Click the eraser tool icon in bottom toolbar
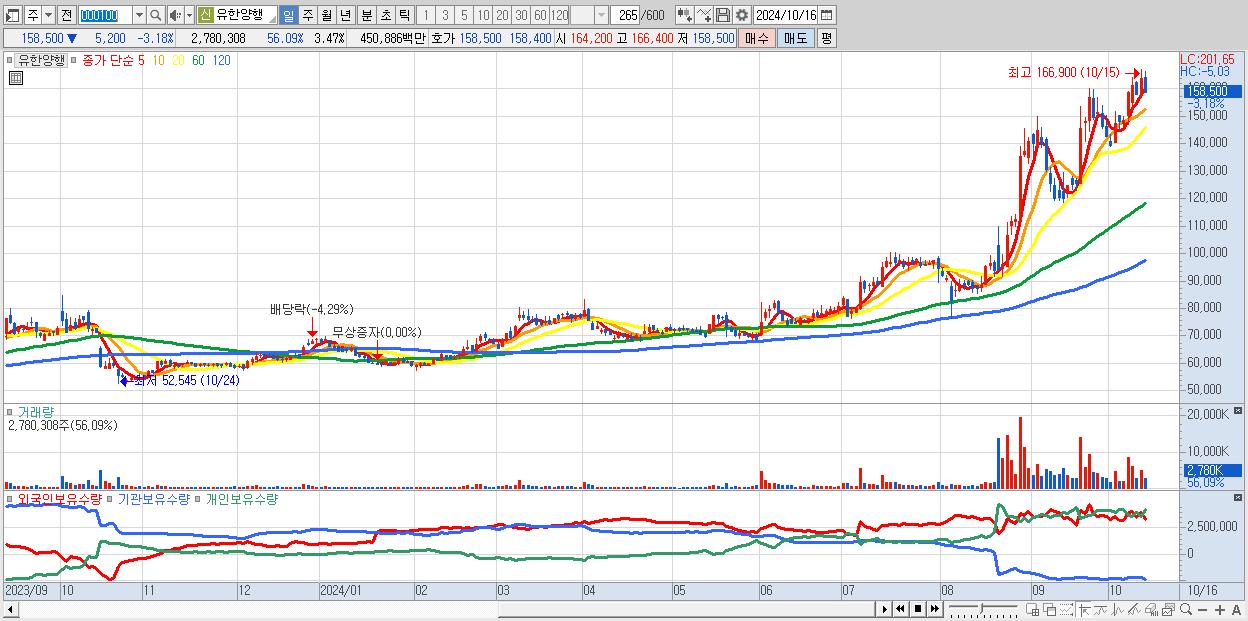 tap(1152, 610)
